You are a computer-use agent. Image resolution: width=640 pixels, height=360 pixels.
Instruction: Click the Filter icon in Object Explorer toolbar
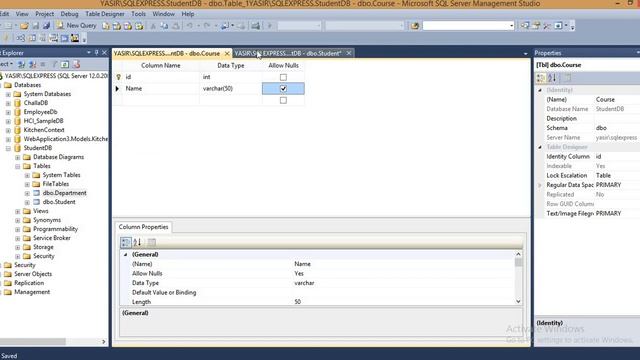pyautogui.click(x=54, y=64)
